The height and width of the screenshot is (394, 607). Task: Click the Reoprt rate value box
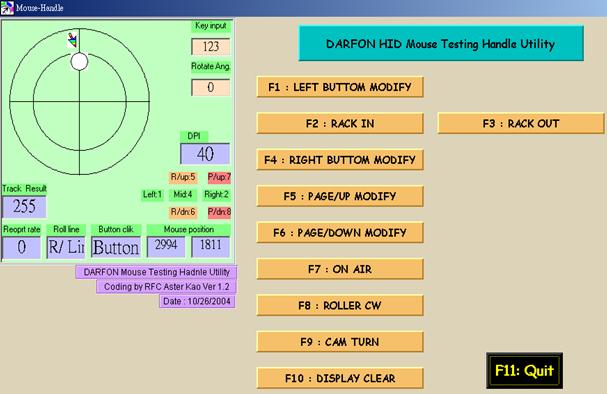[x=21, y=247]
